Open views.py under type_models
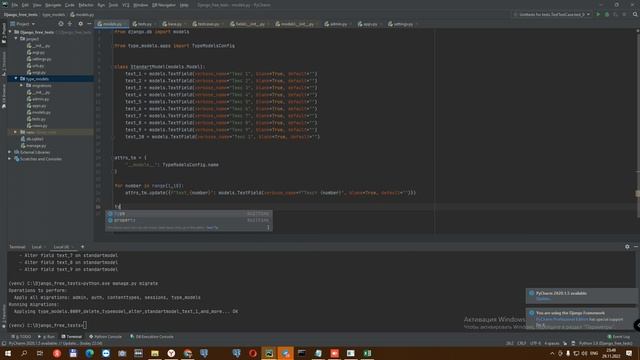640x360 pixels. click(x=37, y=126)
